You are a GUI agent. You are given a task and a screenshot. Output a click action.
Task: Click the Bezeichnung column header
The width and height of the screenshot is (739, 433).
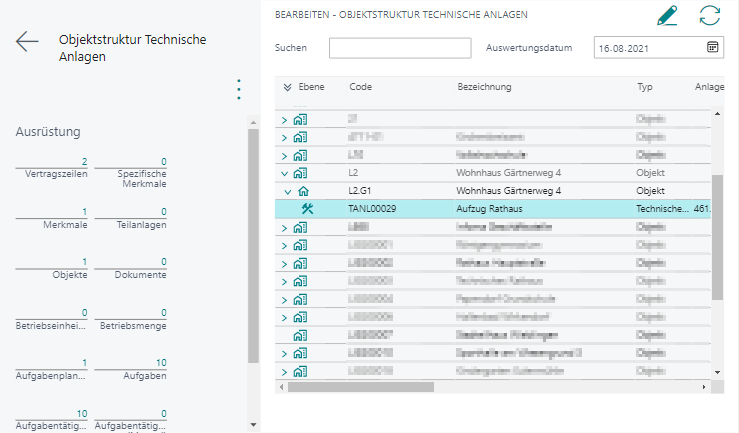pos(484,87)
